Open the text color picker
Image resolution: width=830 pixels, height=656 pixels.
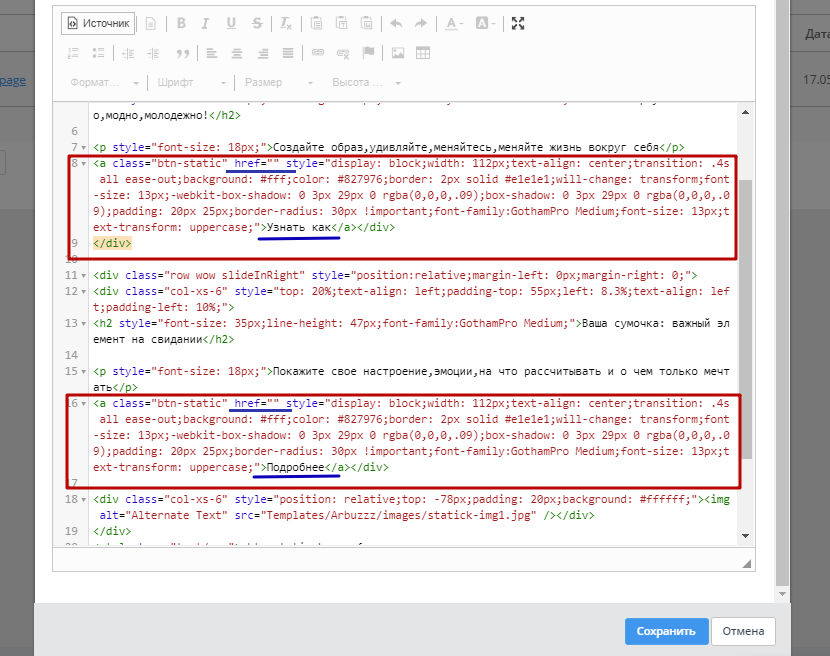tap(454, 23)
